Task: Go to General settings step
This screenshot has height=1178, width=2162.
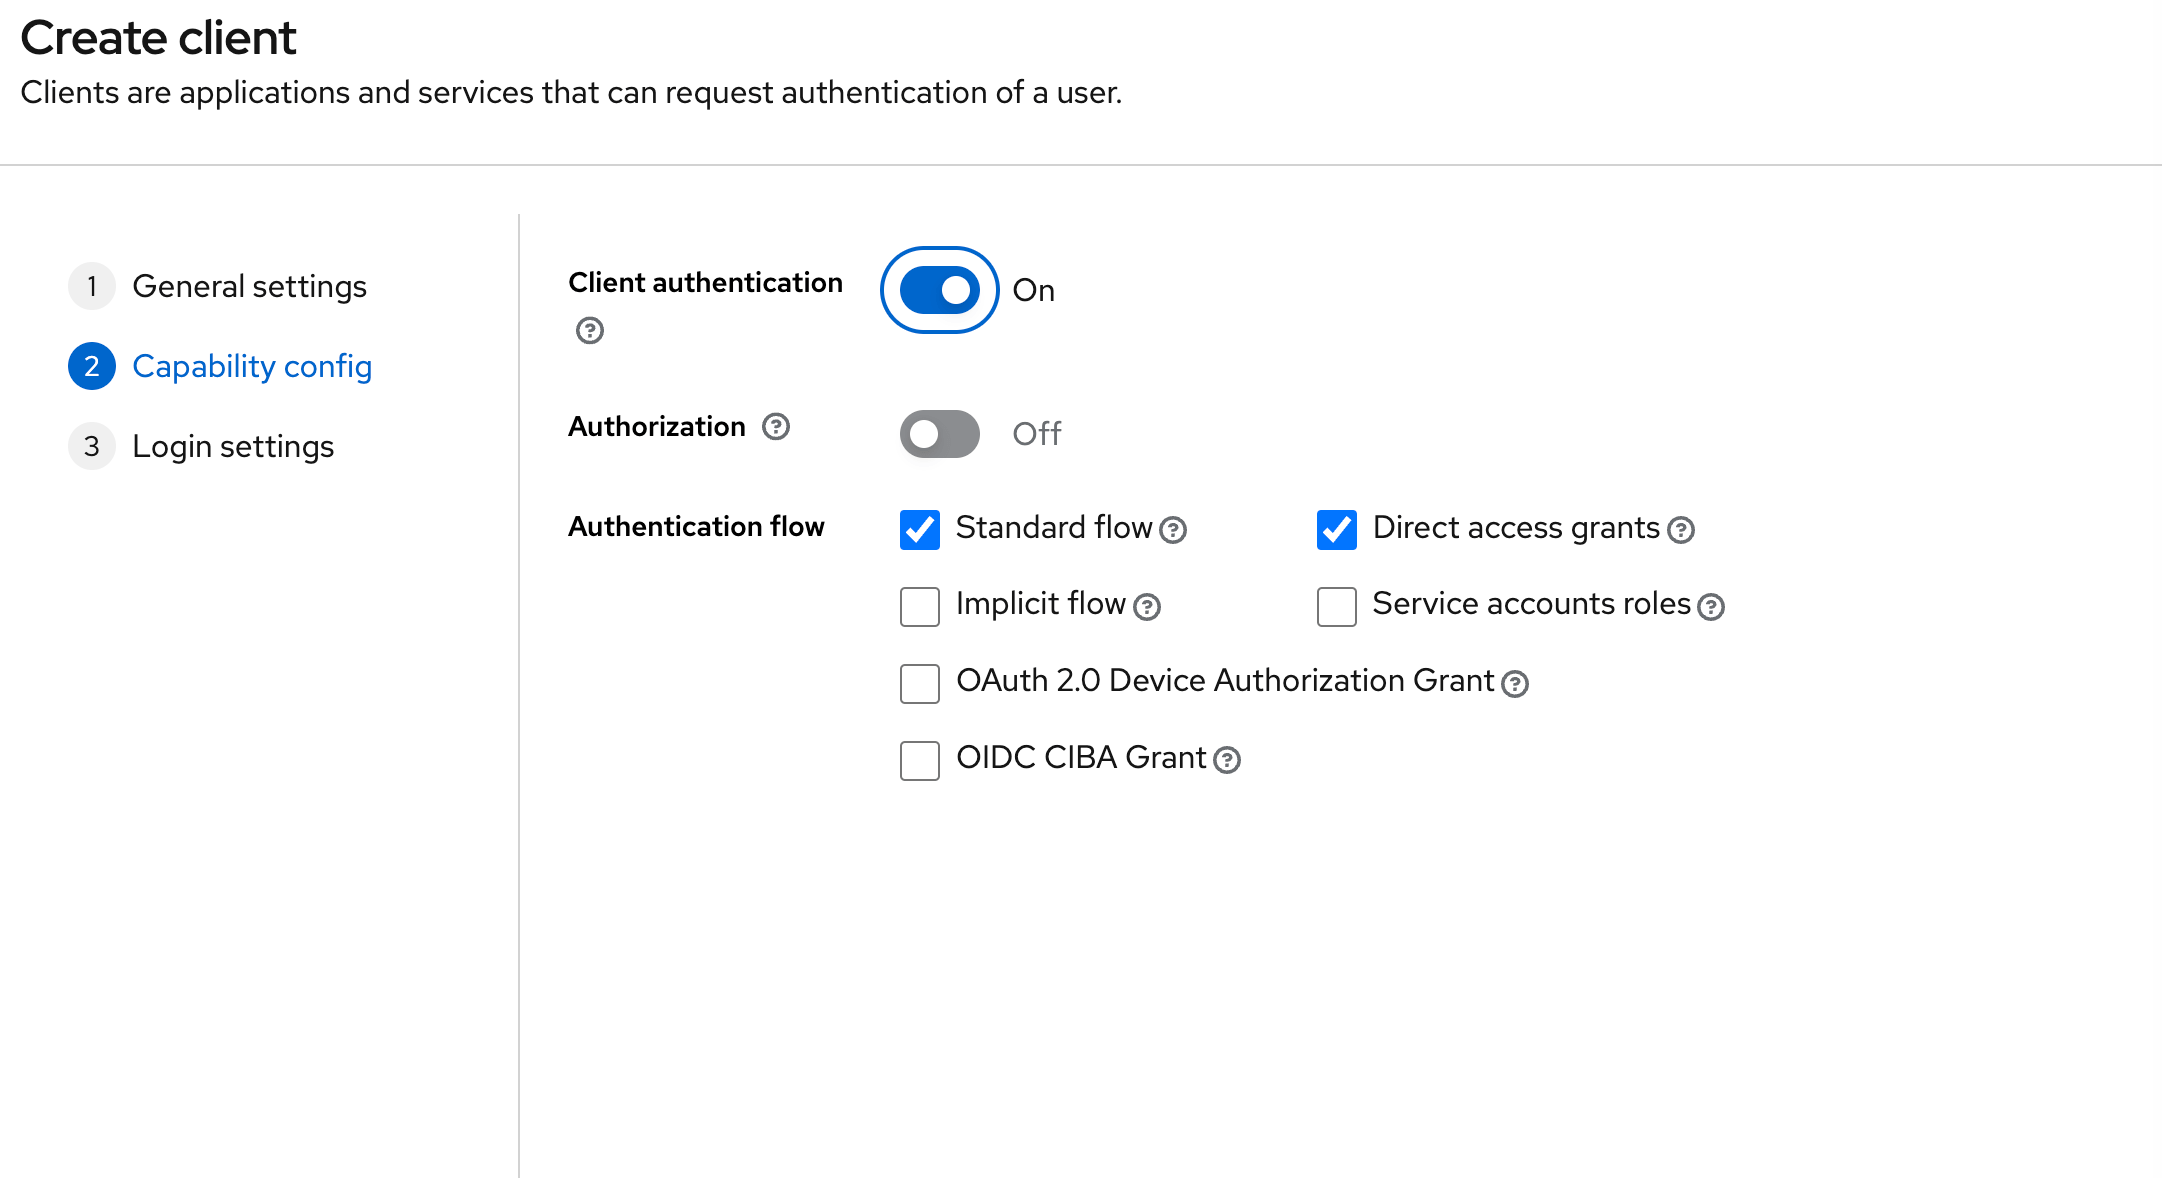Action: click(x=249, y=287)
